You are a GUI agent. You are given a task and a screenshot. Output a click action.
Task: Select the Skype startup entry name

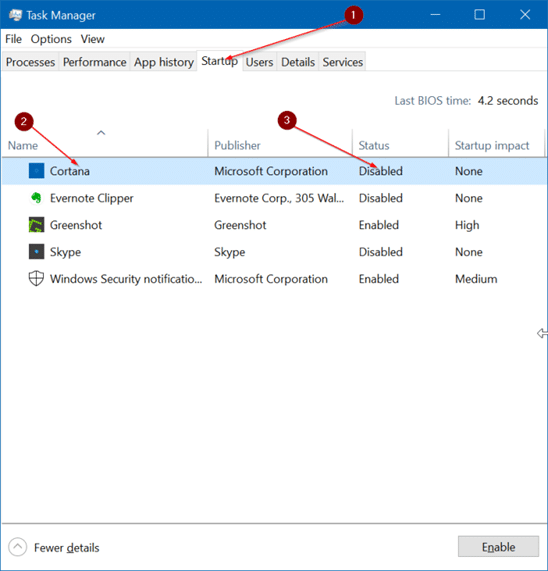[x=65, y=252]
